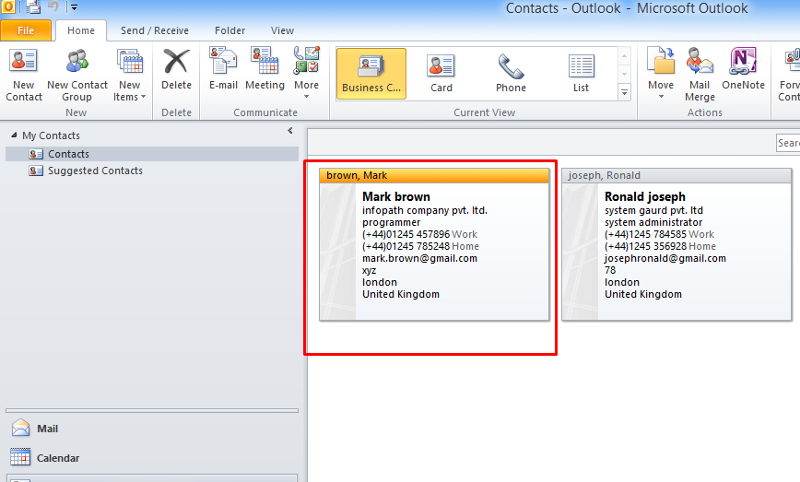This screenshot has height=482, width=800.
Task: Click 'infopath company pvt. ltd.' text
Action: point(425,210)
